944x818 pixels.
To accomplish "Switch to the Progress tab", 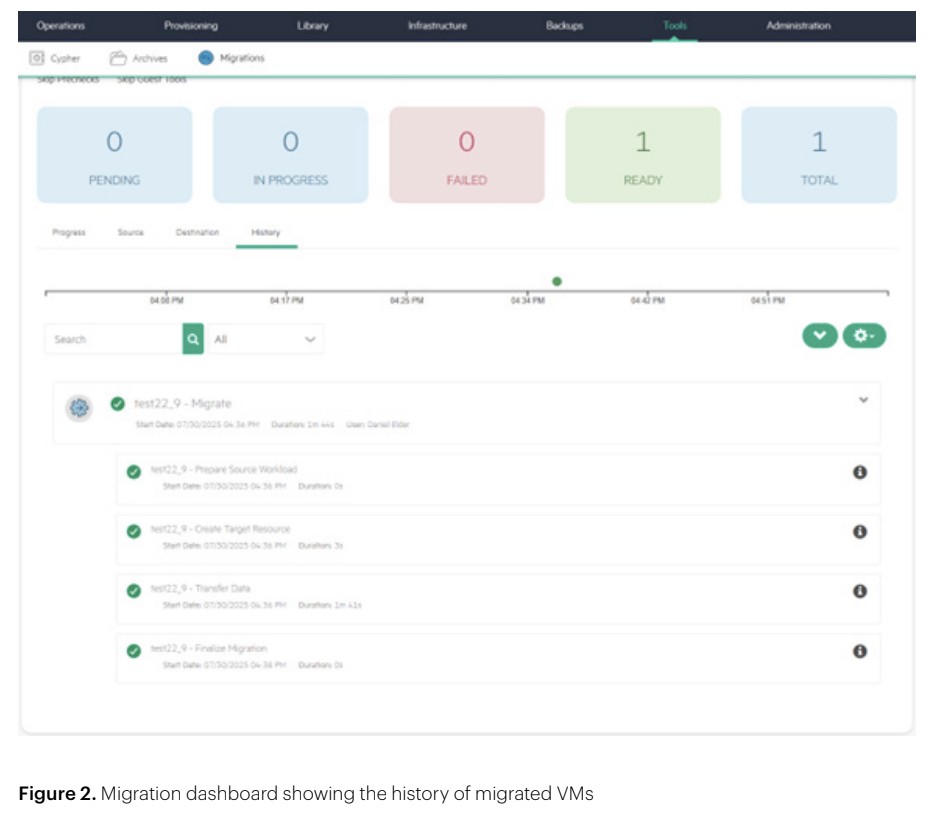I will point(69,232).
